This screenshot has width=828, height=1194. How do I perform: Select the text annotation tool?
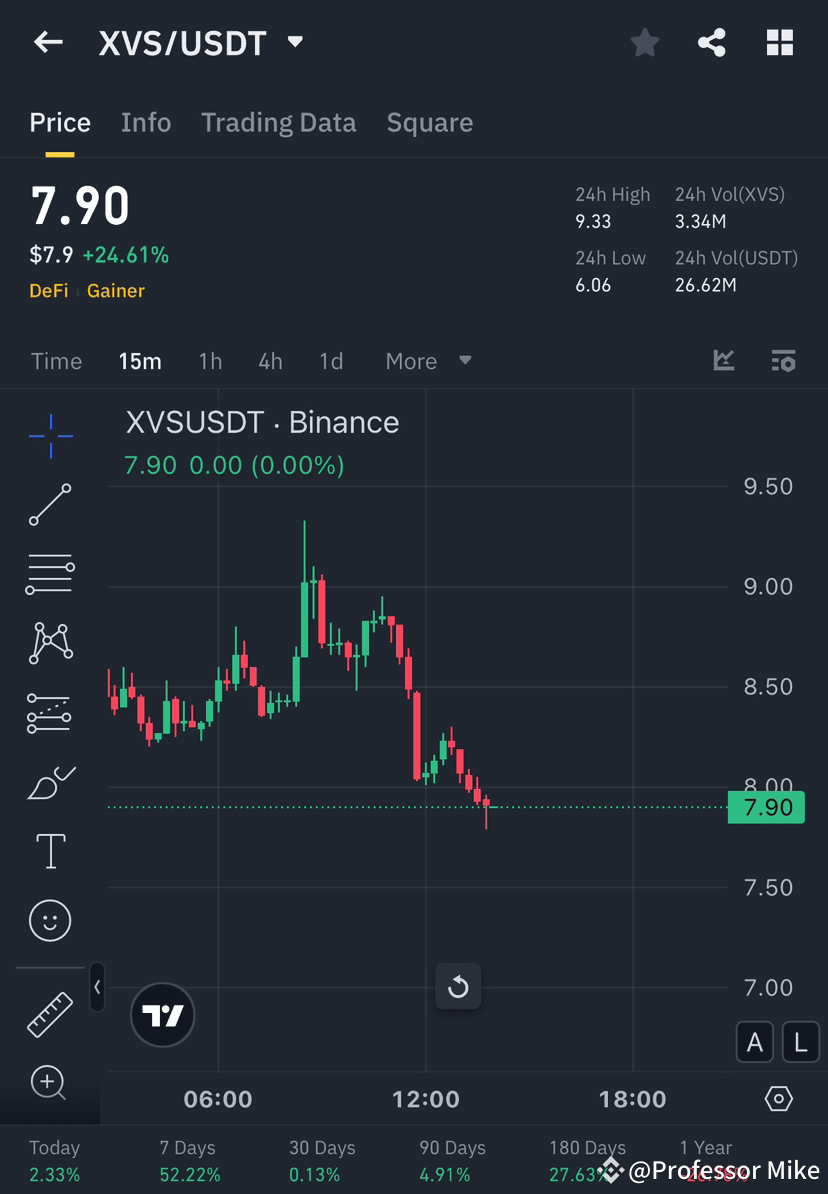50,850
